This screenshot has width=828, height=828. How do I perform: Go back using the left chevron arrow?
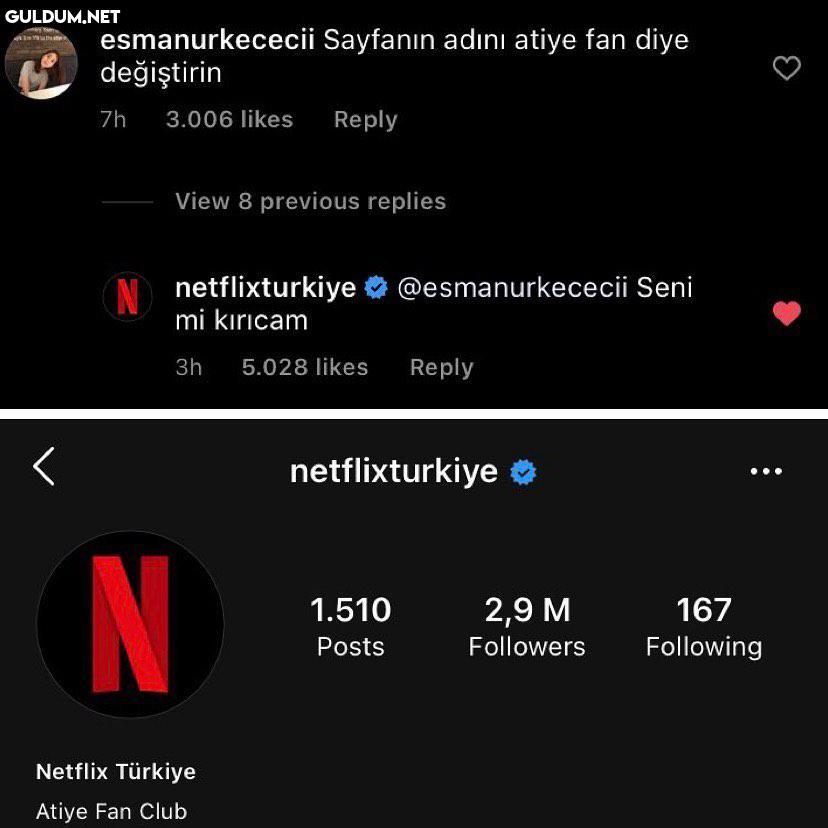point(44,467)
